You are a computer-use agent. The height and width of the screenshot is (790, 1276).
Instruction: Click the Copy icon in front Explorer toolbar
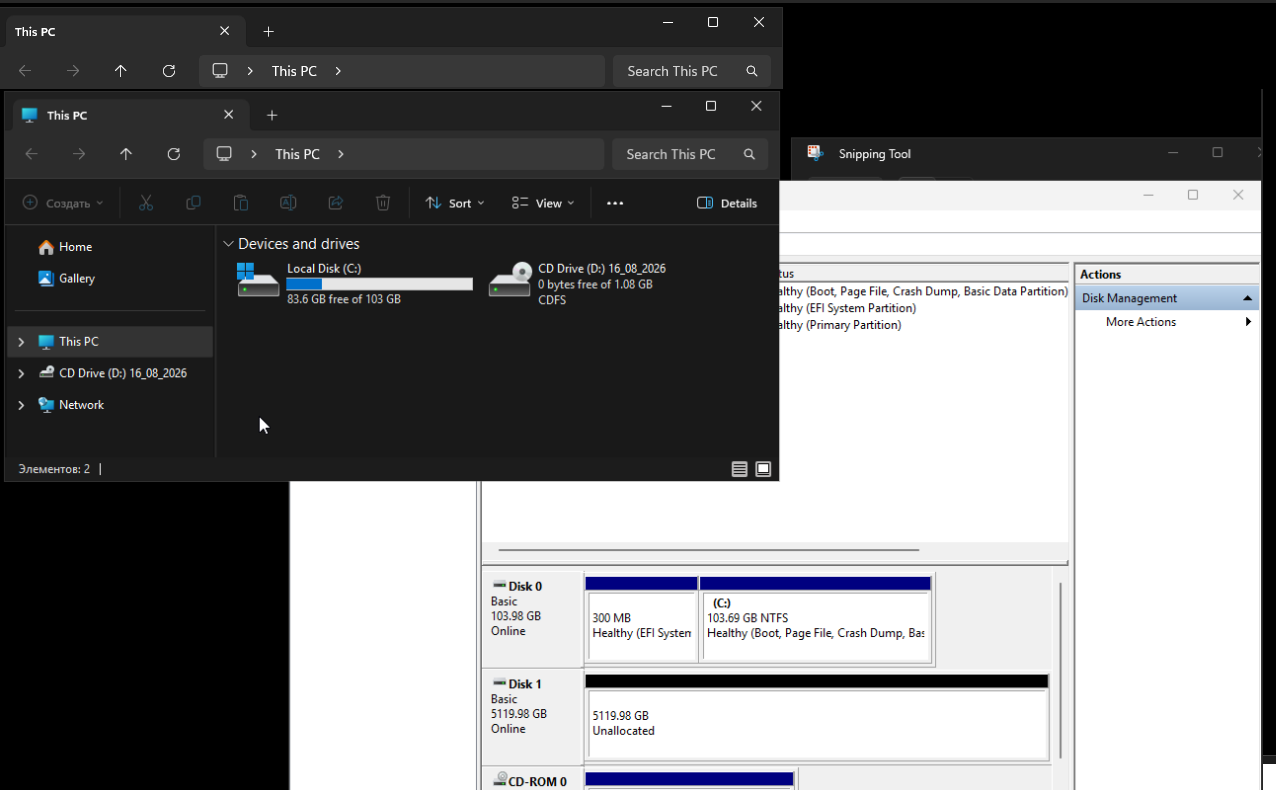193,203
